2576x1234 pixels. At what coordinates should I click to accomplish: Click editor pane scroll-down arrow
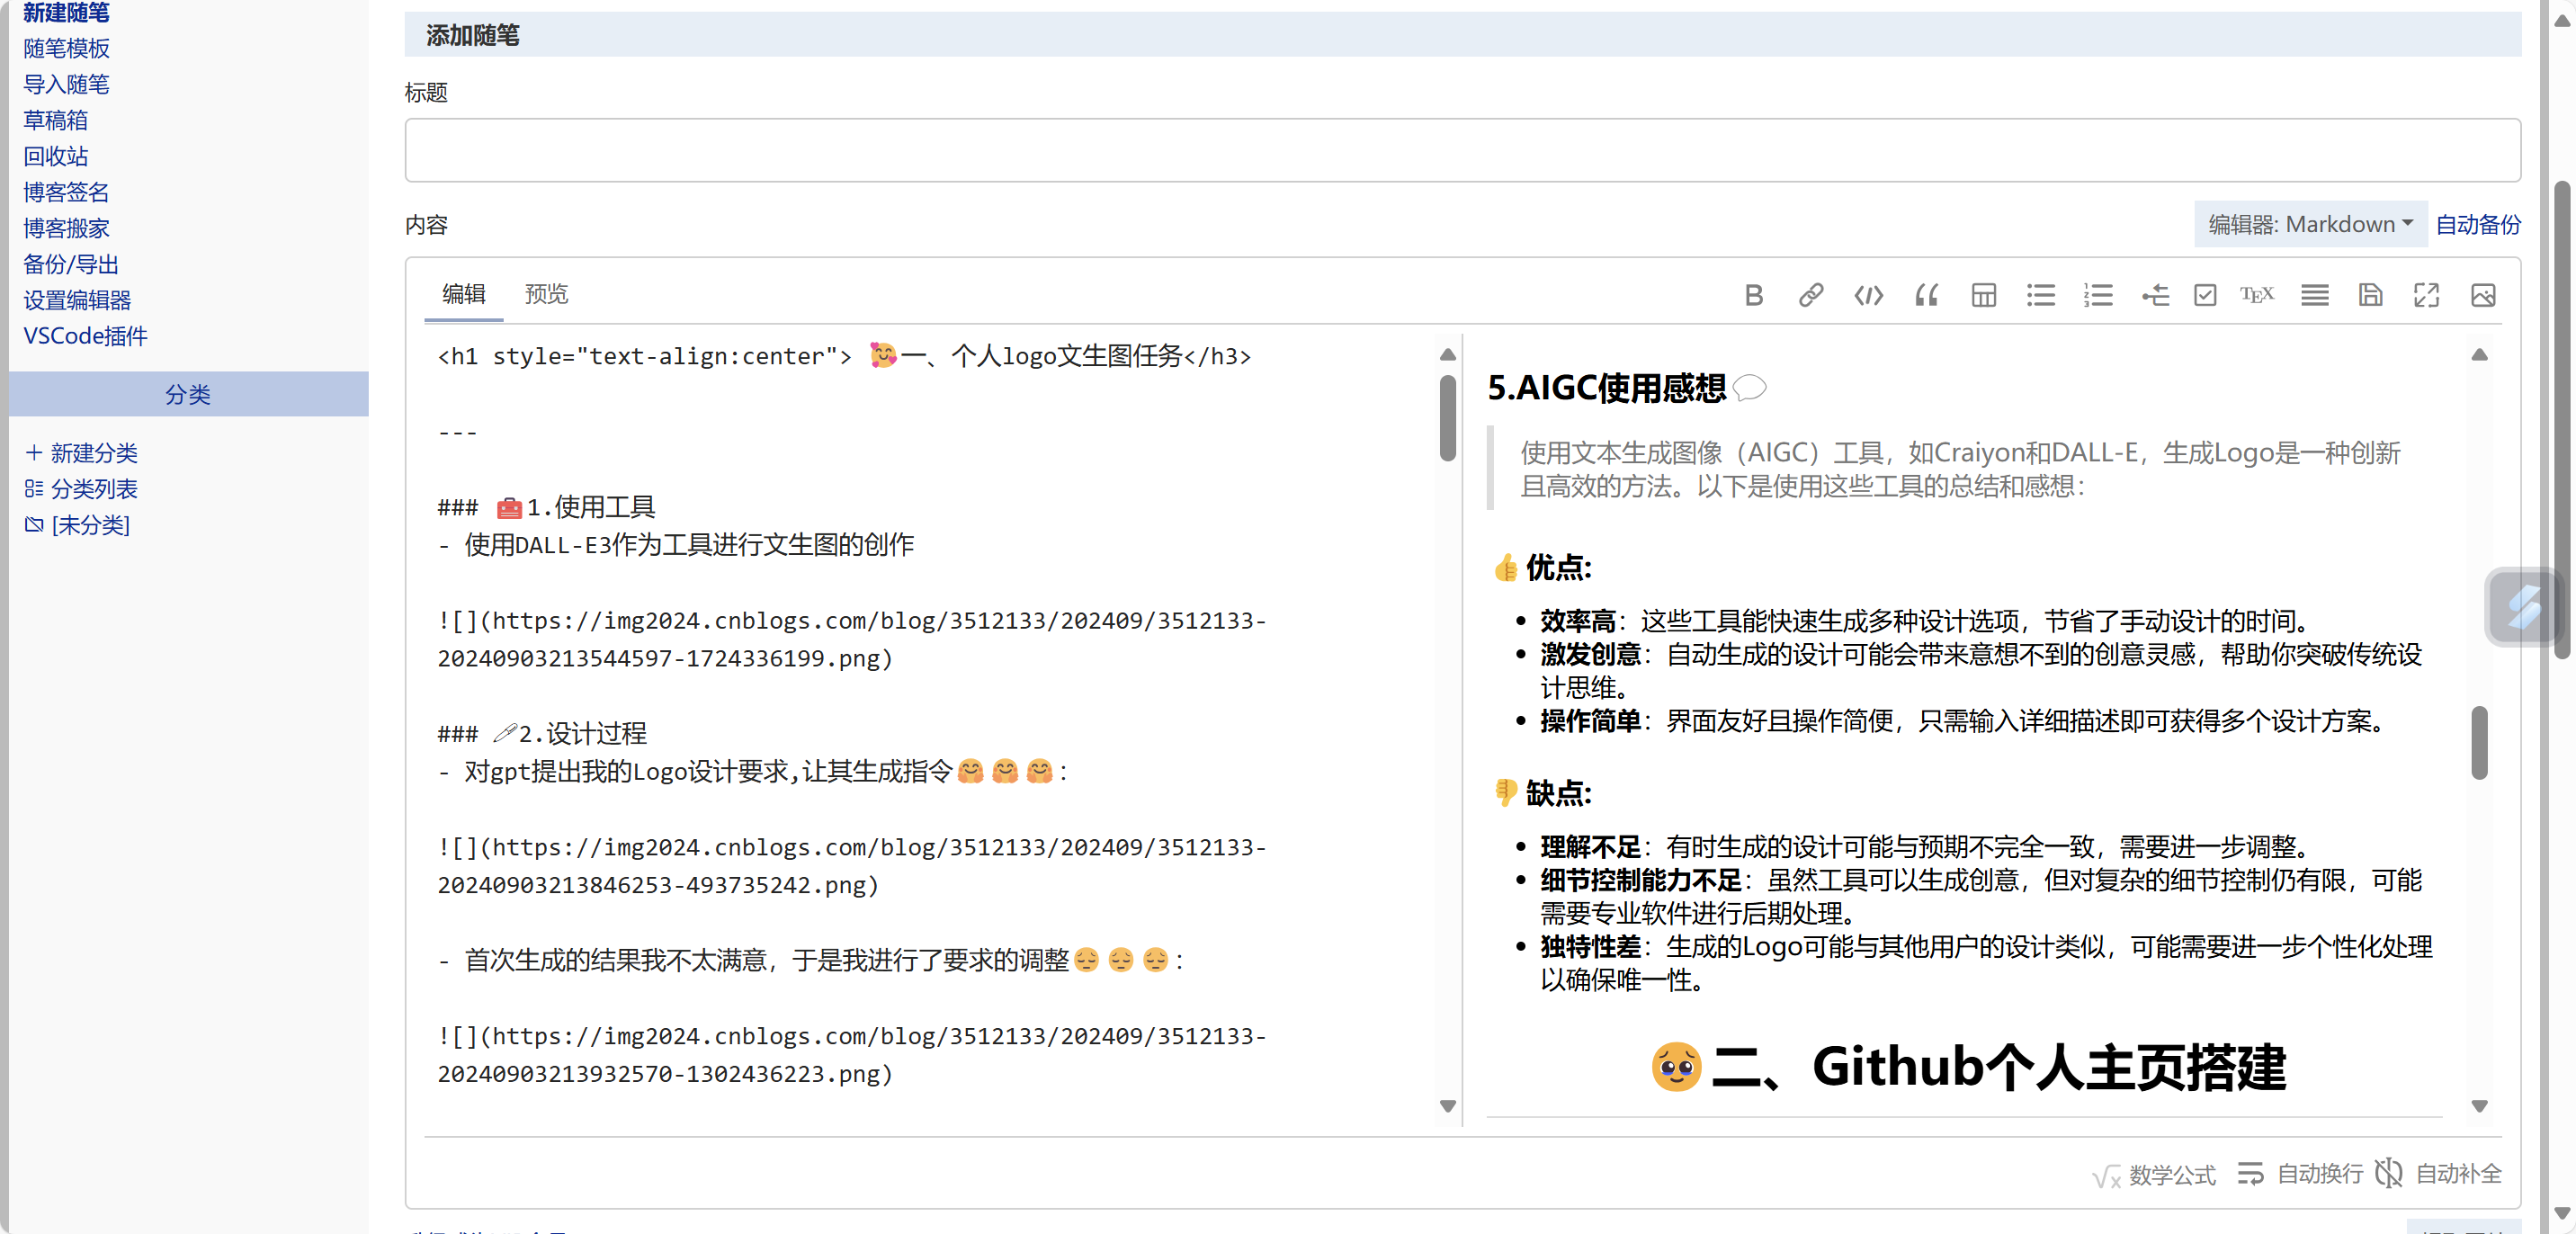(x=1447, y=1106)
